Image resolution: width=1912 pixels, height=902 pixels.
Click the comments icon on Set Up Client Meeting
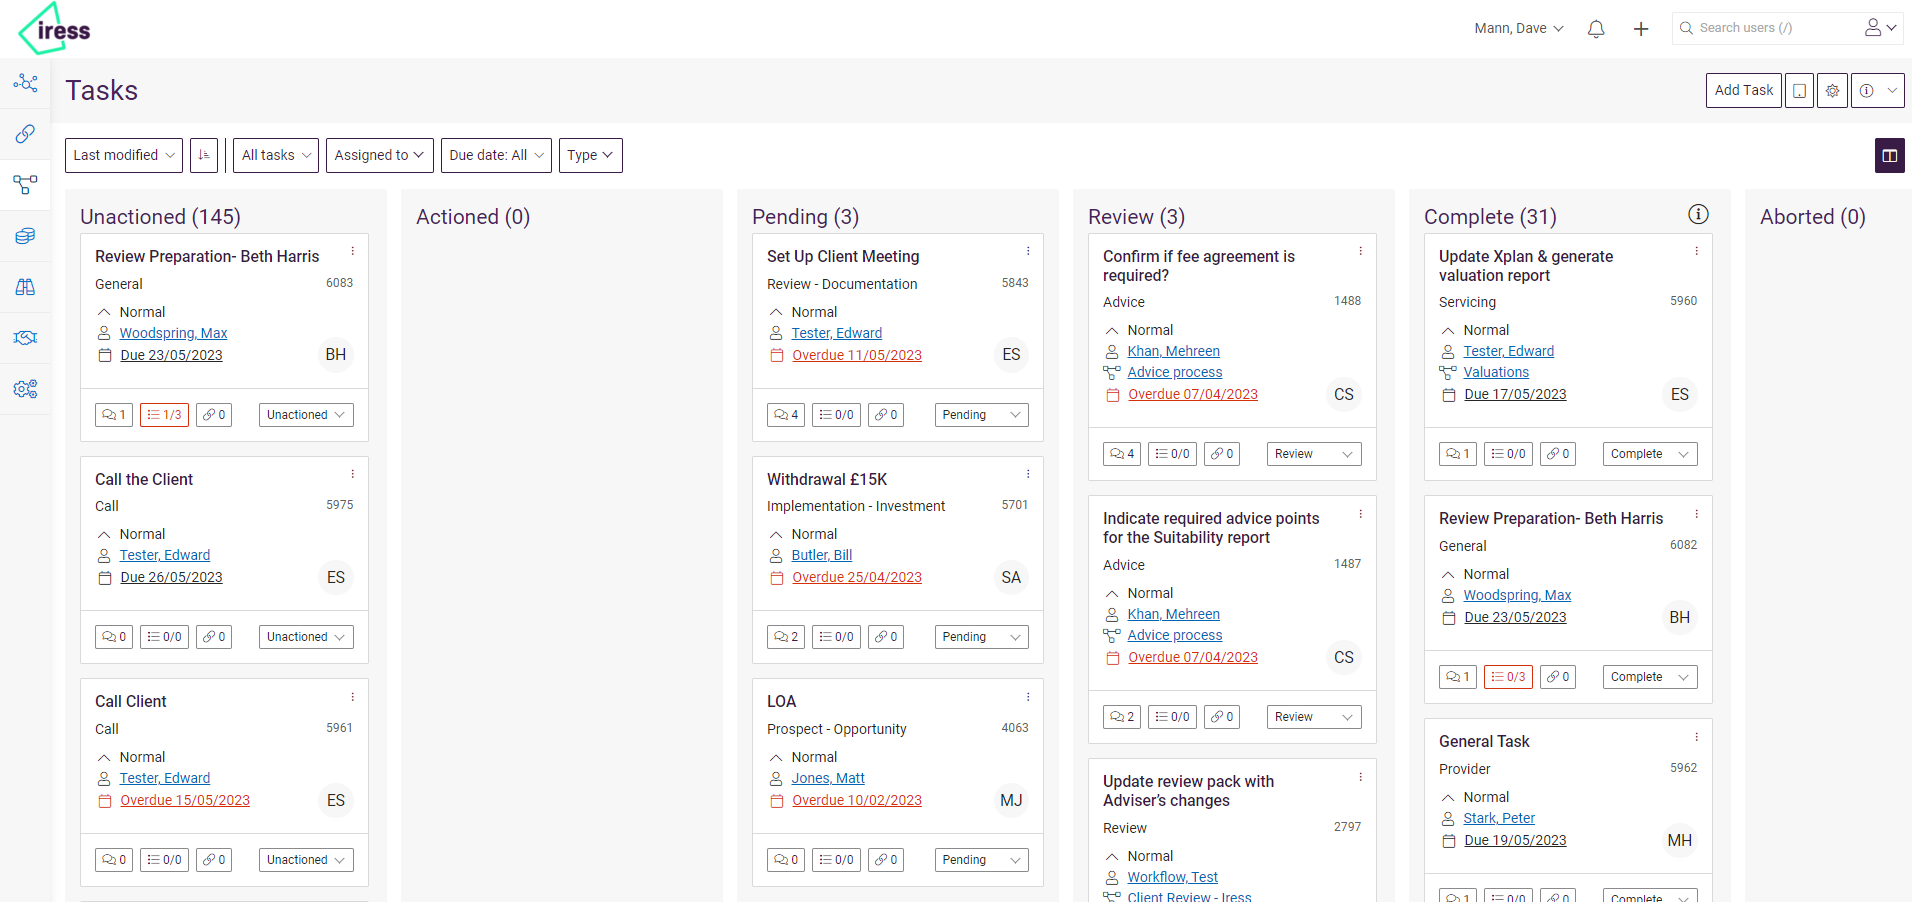pos(786,414)
